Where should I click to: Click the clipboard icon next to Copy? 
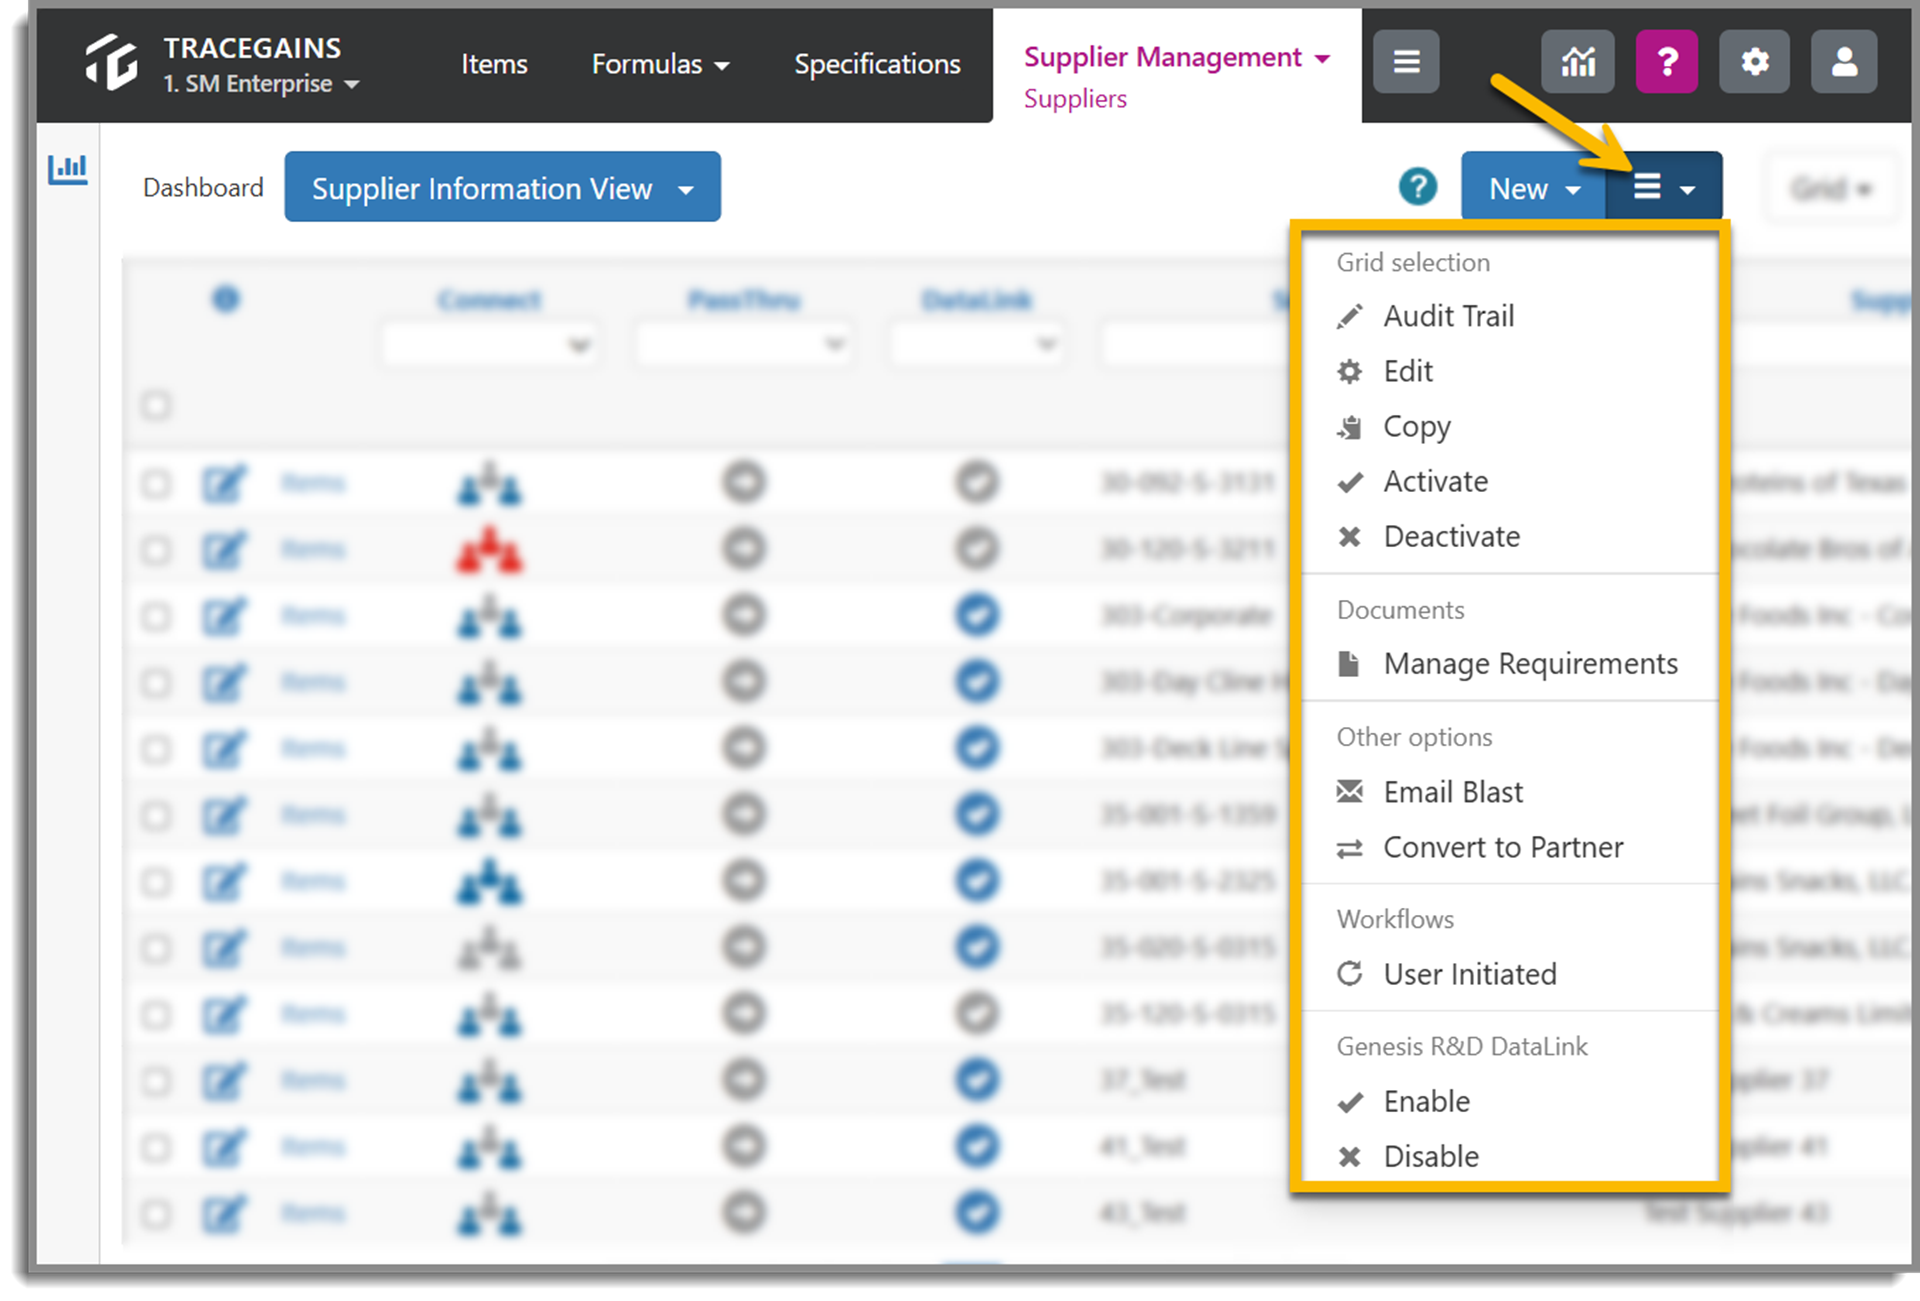[1349, 427]
